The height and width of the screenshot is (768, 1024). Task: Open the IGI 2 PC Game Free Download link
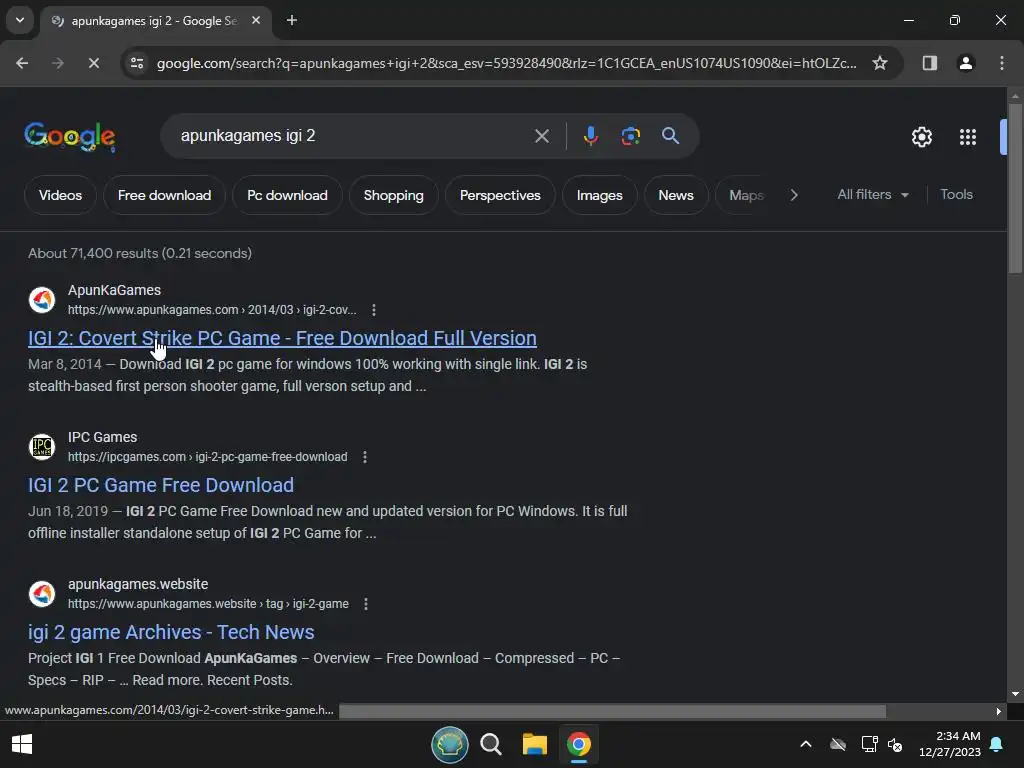click(x=161, y=485)
